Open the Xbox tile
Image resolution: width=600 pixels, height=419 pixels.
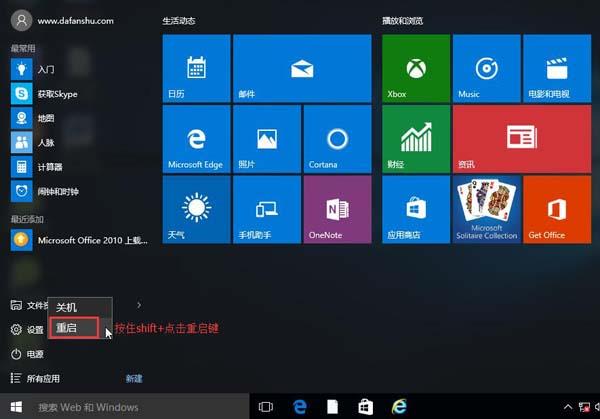tap(416, 68)
